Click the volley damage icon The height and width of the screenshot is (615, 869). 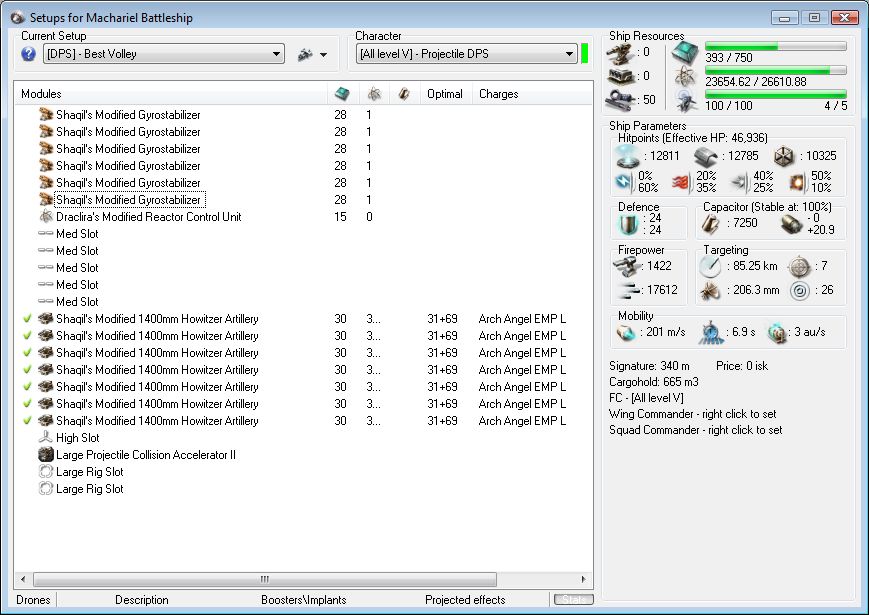[628, 290]
